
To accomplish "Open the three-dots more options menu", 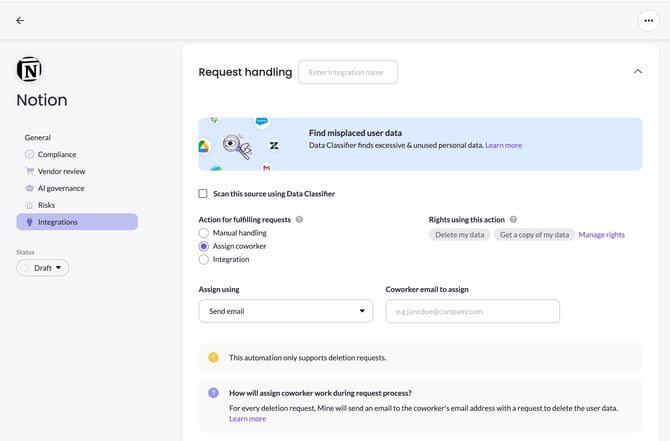I will 648,21.
